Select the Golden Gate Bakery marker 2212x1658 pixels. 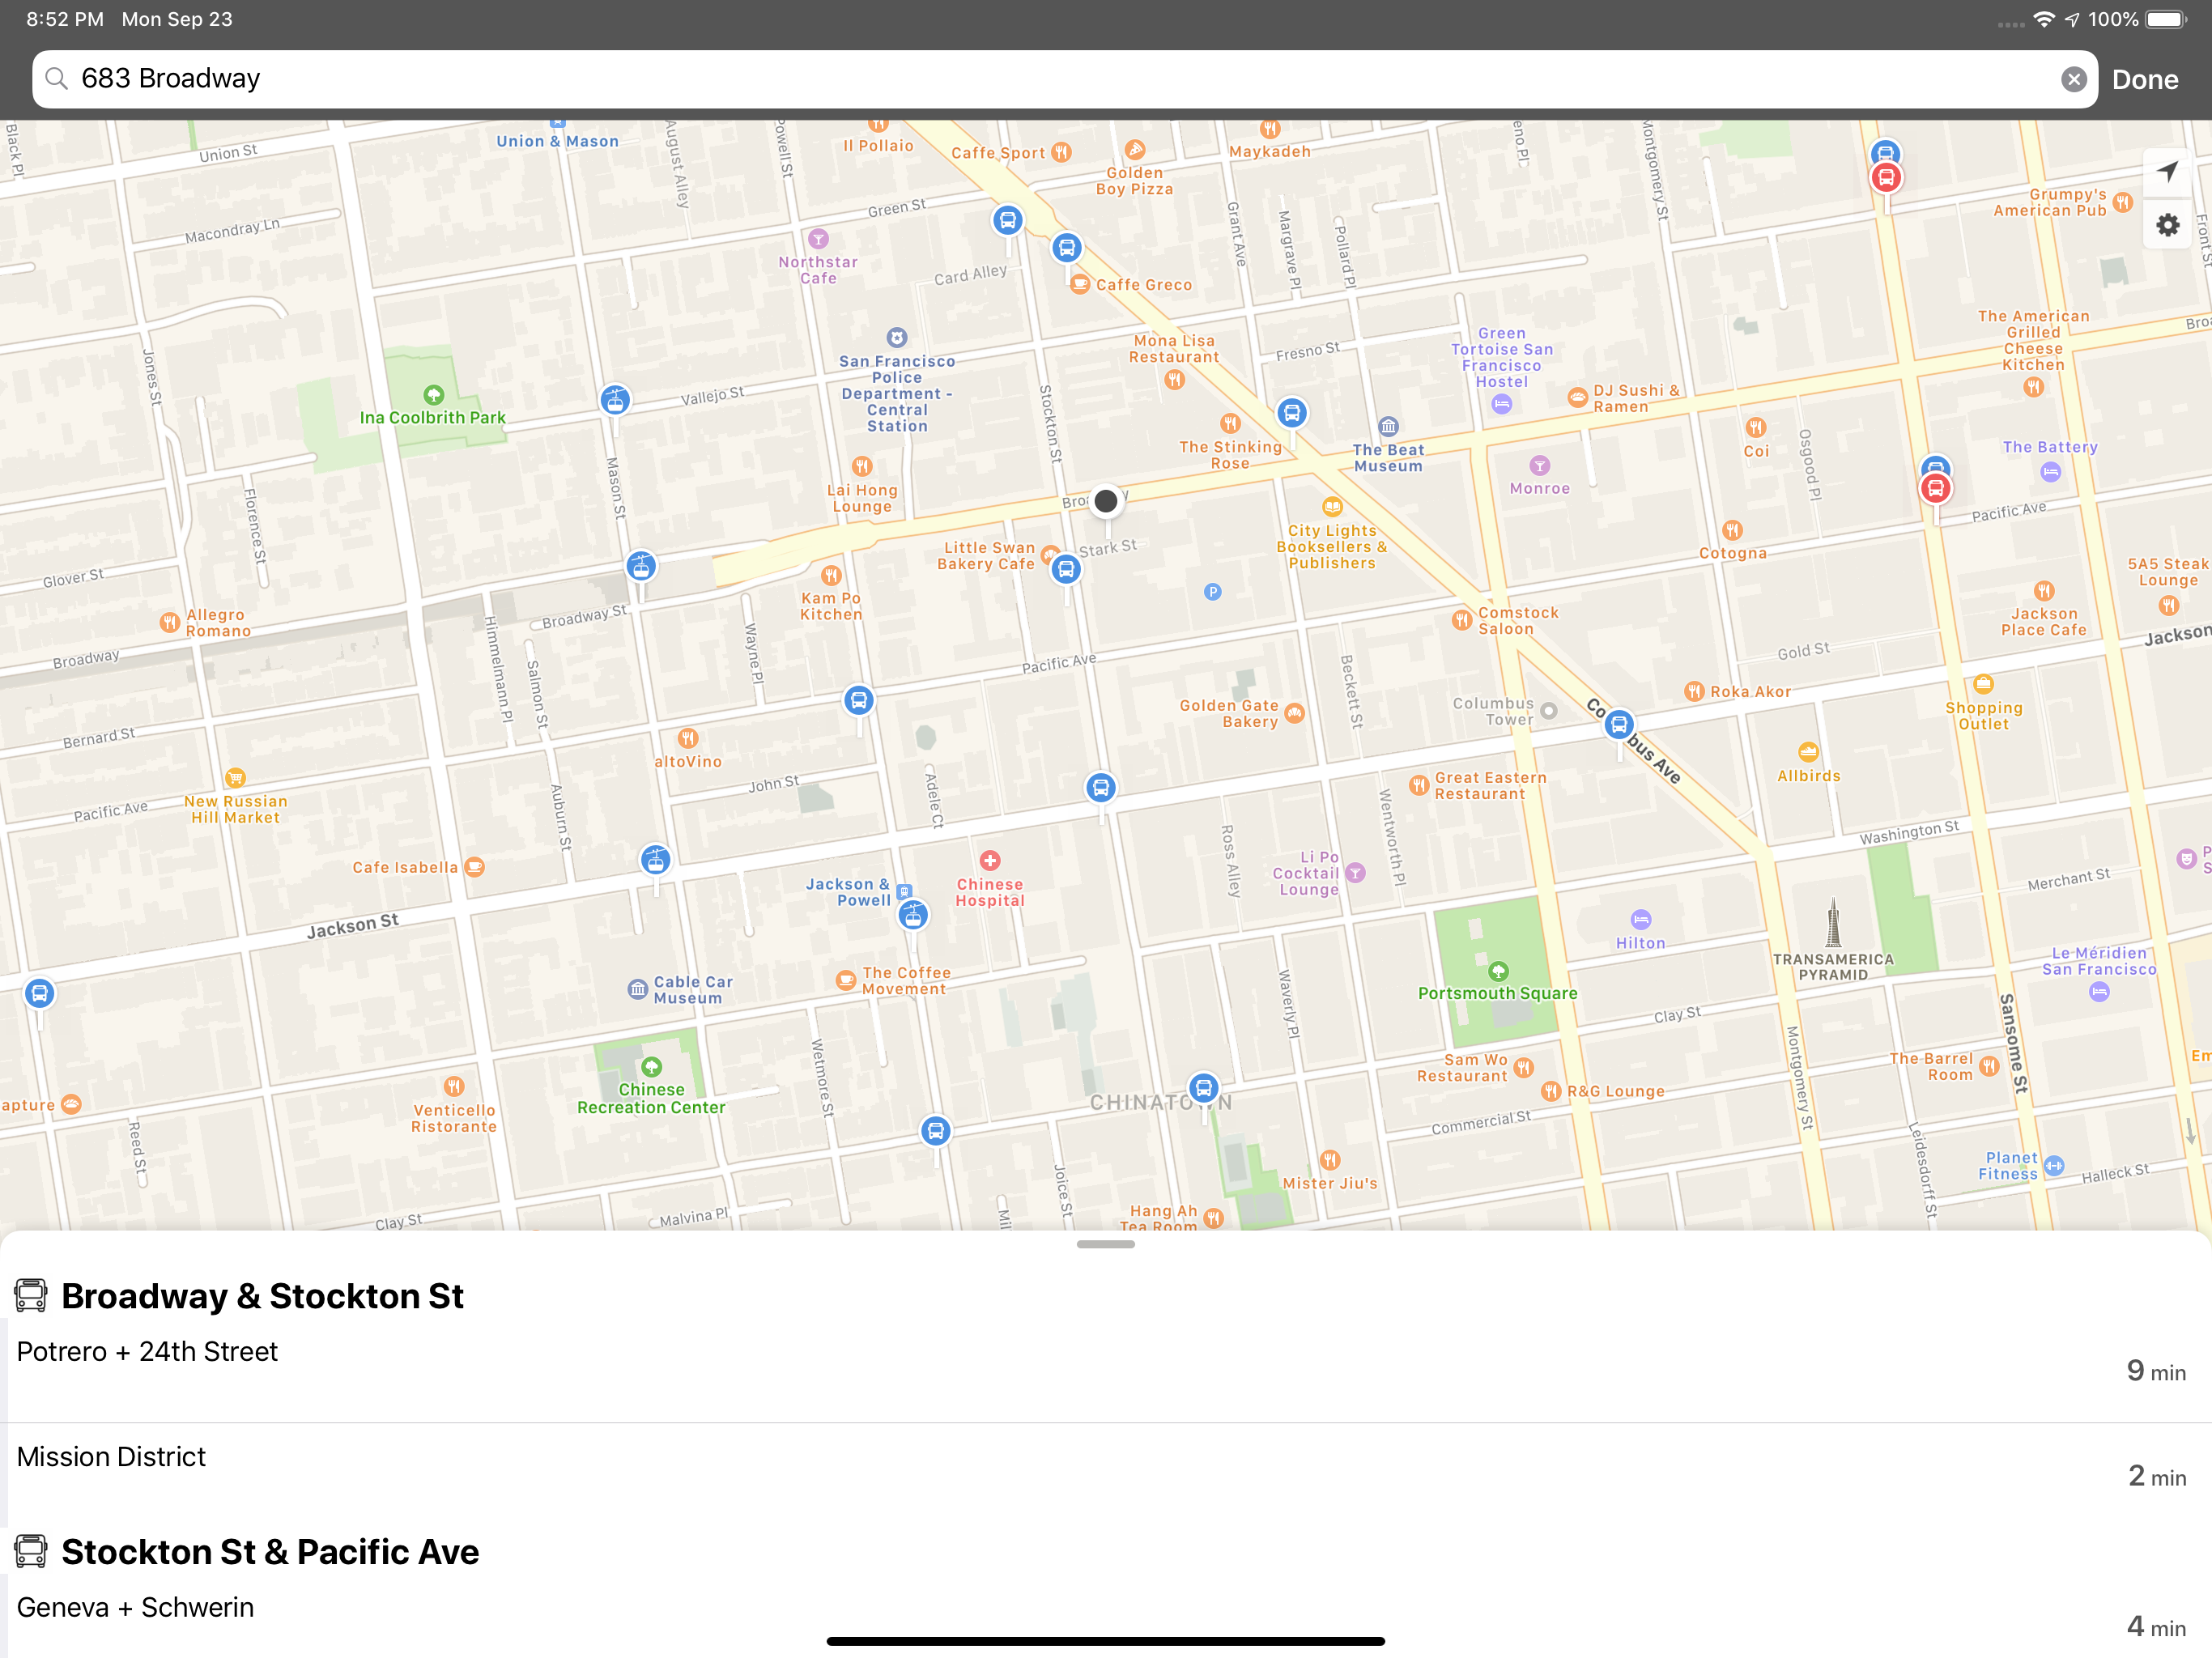[1295, 713]
